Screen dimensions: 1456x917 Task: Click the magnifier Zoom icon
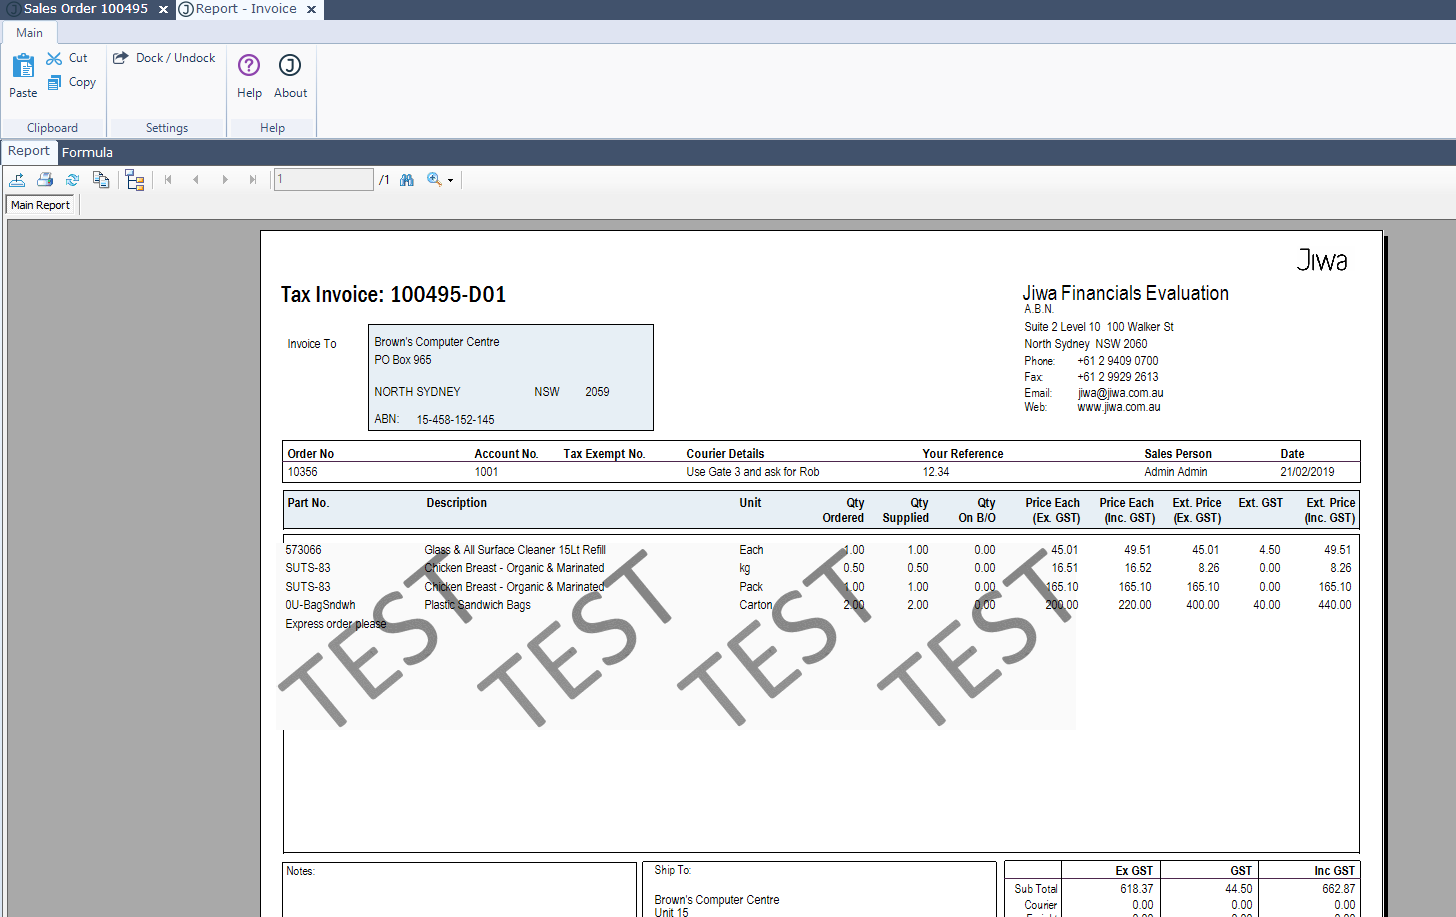(434, 180)
